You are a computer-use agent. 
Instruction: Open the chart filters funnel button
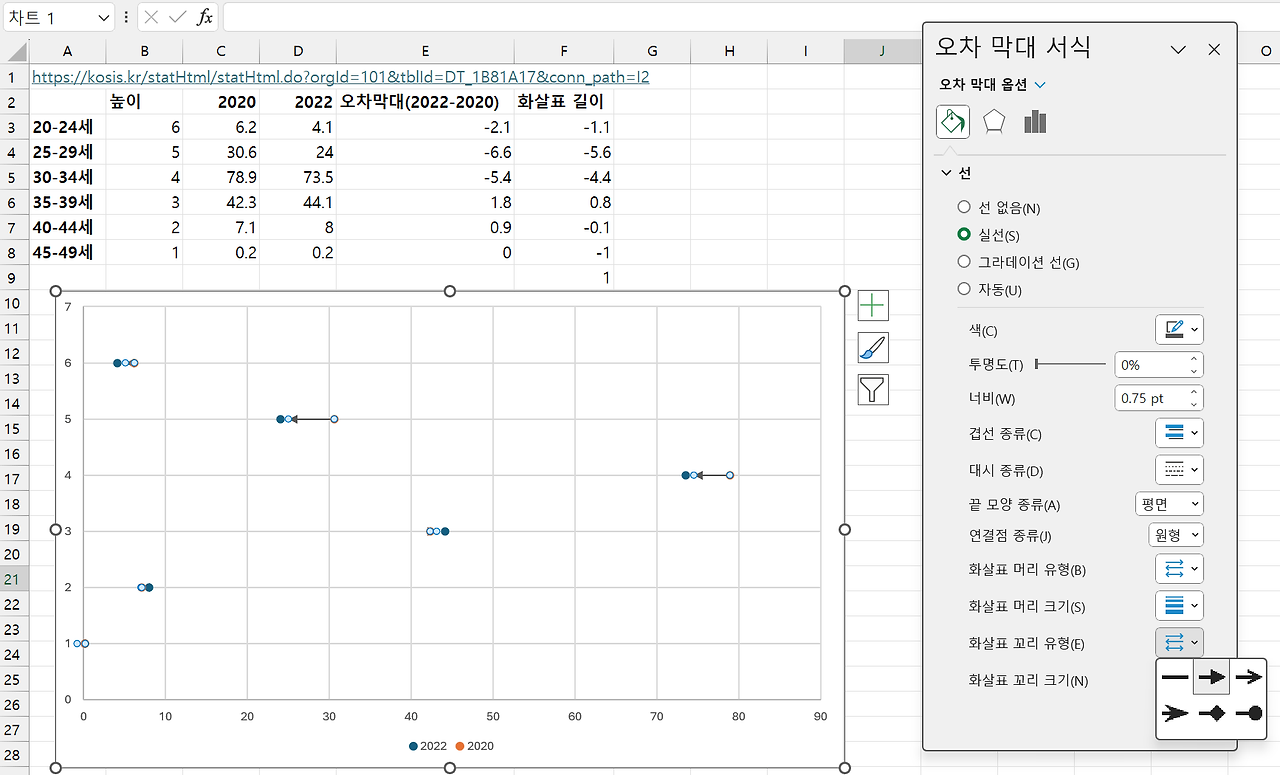(873, 389)
